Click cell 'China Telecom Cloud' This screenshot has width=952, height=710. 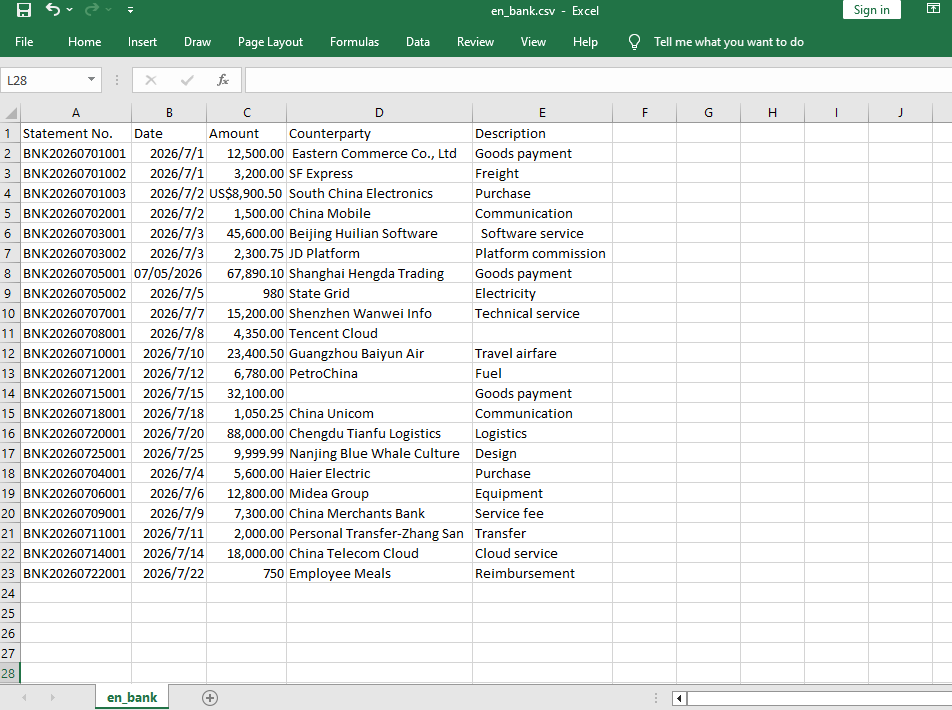(379, 553)
